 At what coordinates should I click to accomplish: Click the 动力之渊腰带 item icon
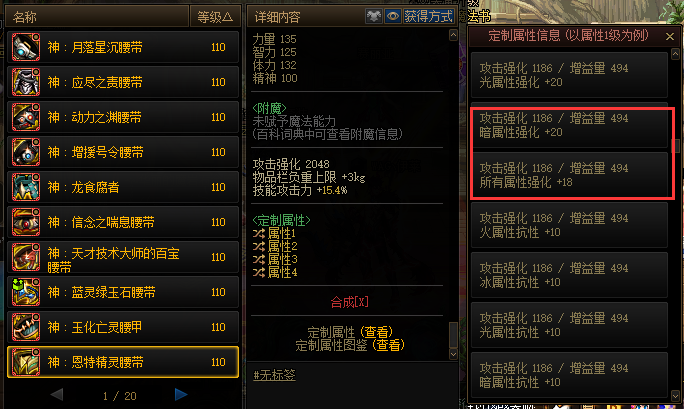coord(26,117)
